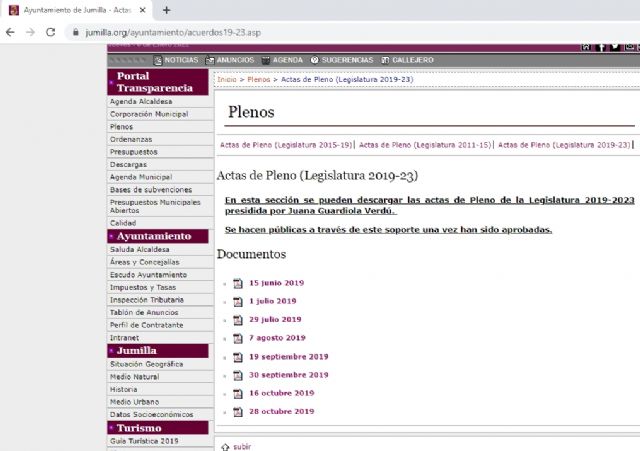The width and height of the screenshot is (640, 451).
Task: Open Callejero from the top bar
Action: [x=412, y=60]
